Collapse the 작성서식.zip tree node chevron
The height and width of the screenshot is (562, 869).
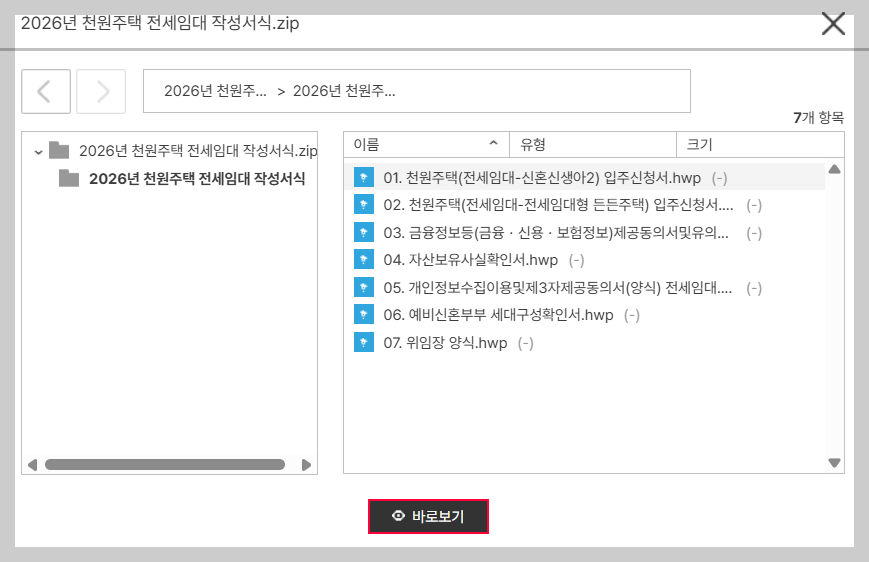pyautogui.click(x=38, y=151)
